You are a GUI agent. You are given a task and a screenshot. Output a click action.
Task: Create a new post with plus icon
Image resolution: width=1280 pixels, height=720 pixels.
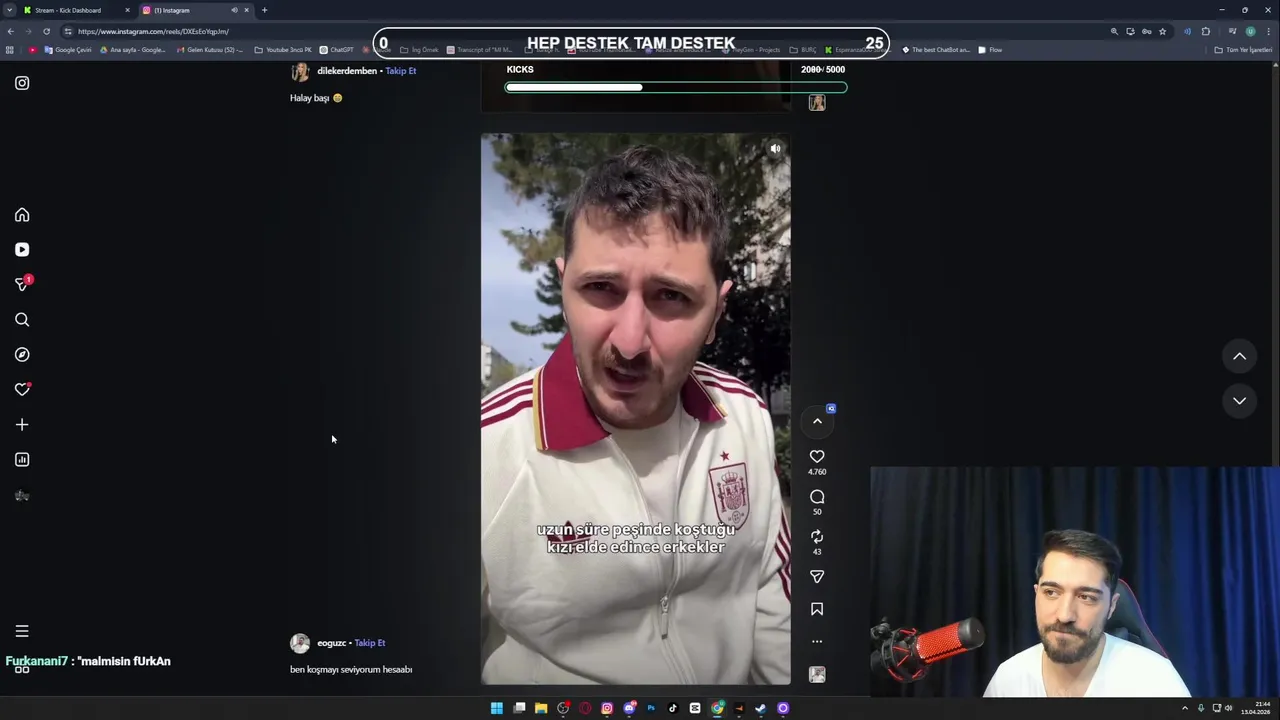click(x=22, y=425)
